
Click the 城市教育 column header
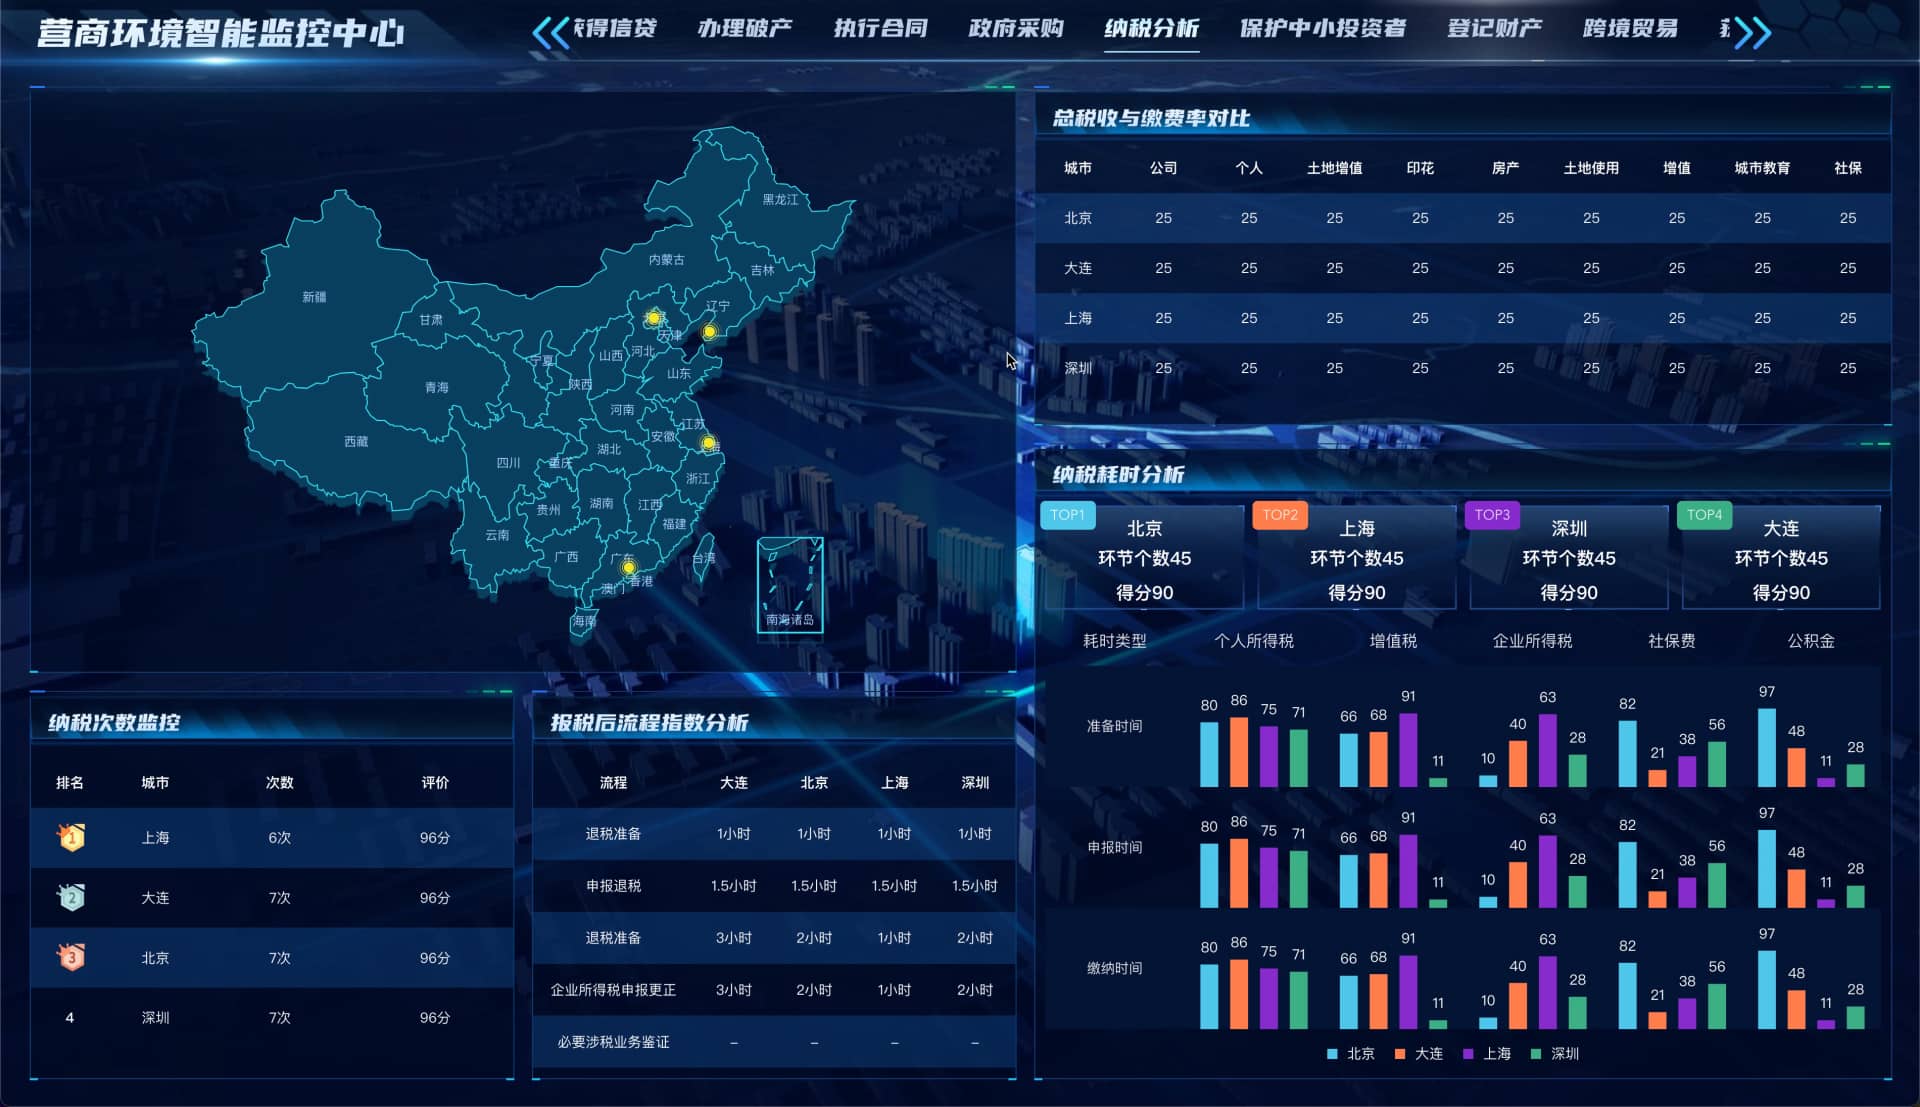pyautogui.click(x=1762, y=168)
